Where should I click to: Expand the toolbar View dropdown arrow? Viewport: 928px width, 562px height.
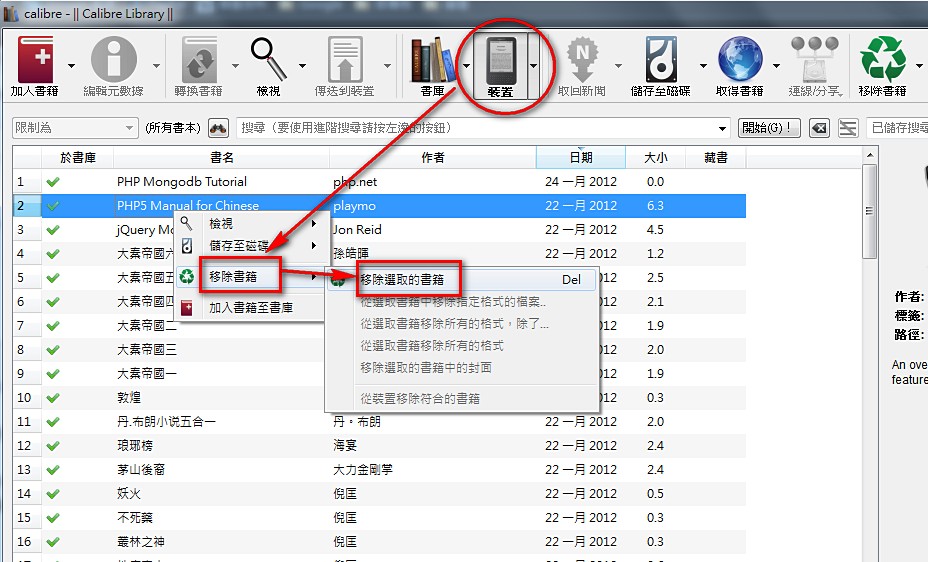(302, 66)
